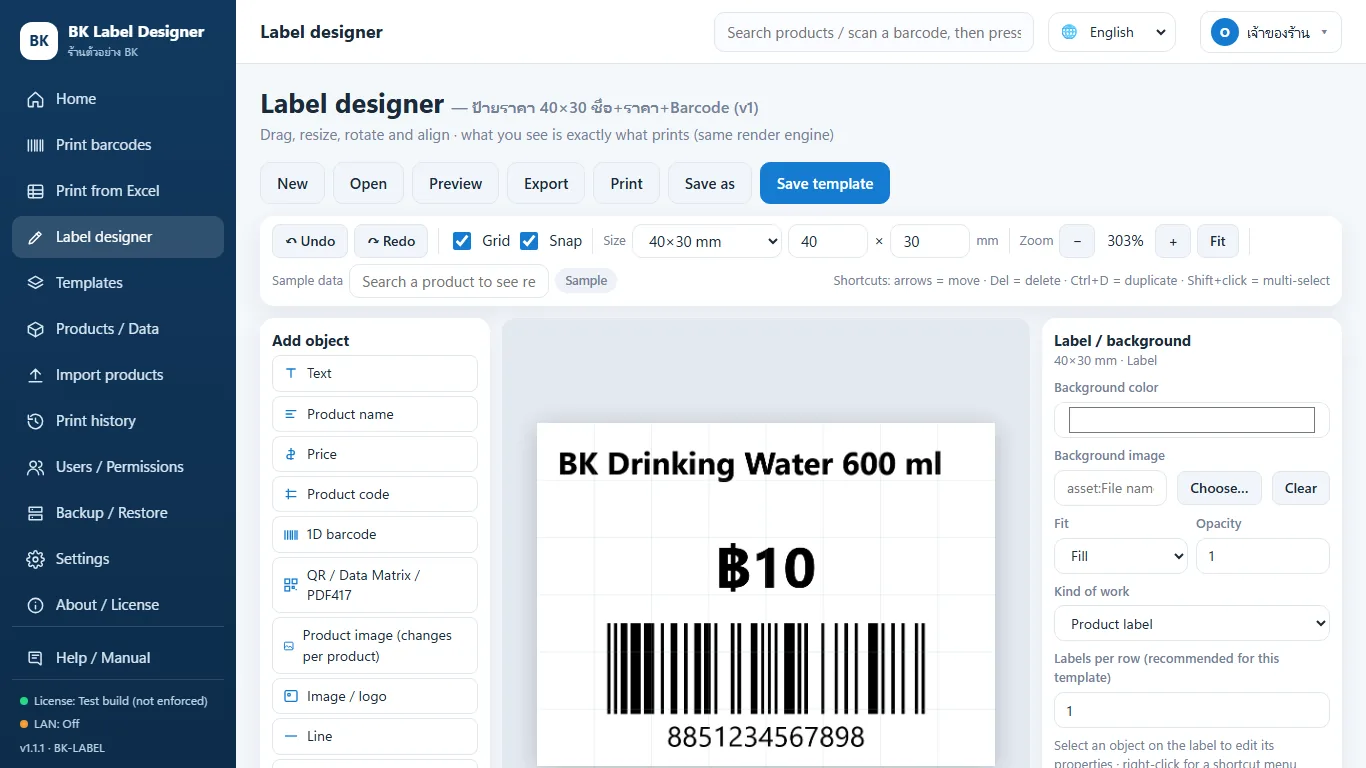Click the Home house icon

coord(36,99)
